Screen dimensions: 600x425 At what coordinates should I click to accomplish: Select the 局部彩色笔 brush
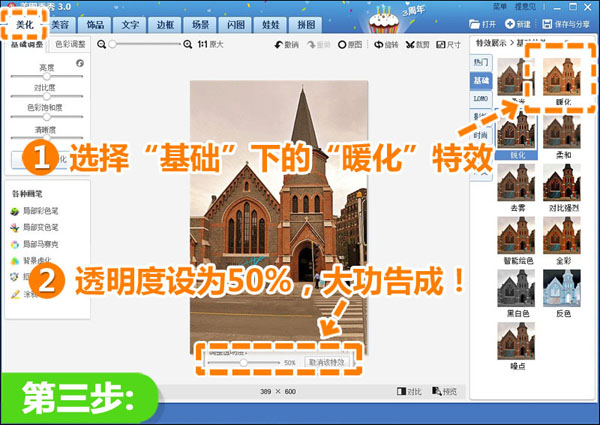click(35, 211)
